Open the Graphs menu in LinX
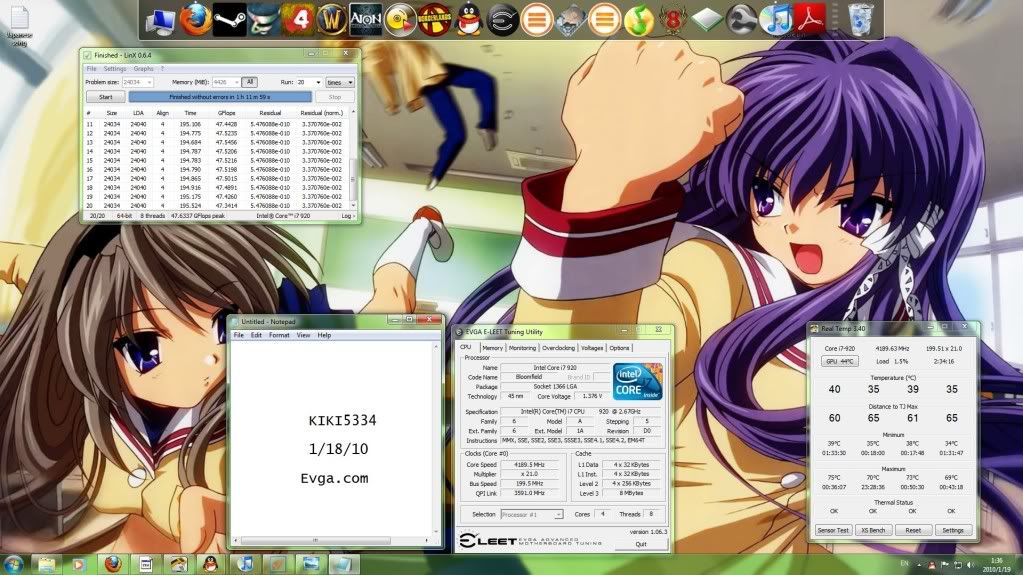The image size is (1023, 575). 143,68
